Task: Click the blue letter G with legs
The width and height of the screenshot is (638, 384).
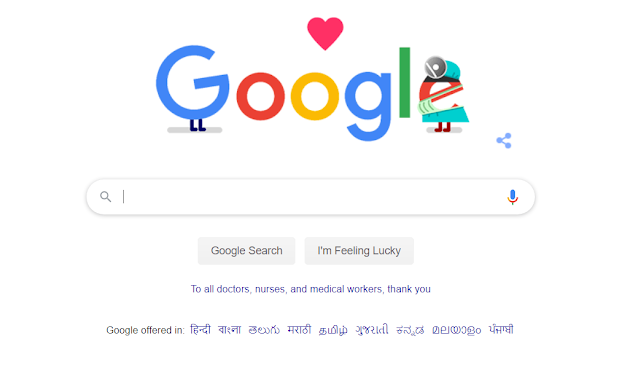Action: click(192, 86)
